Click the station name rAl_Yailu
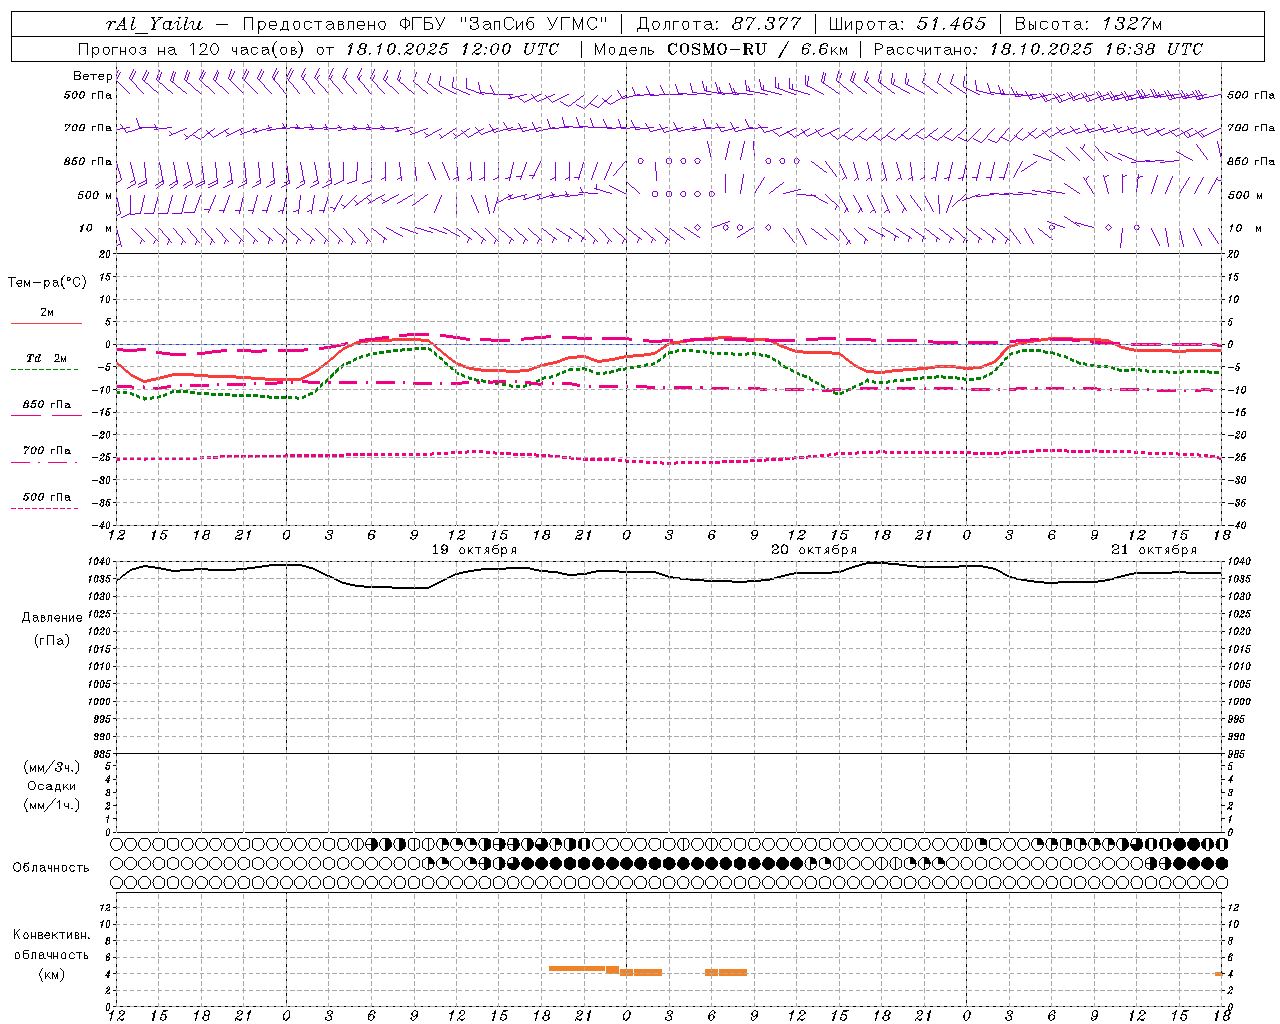1280x1024 pixels. [x=153, y=24]
